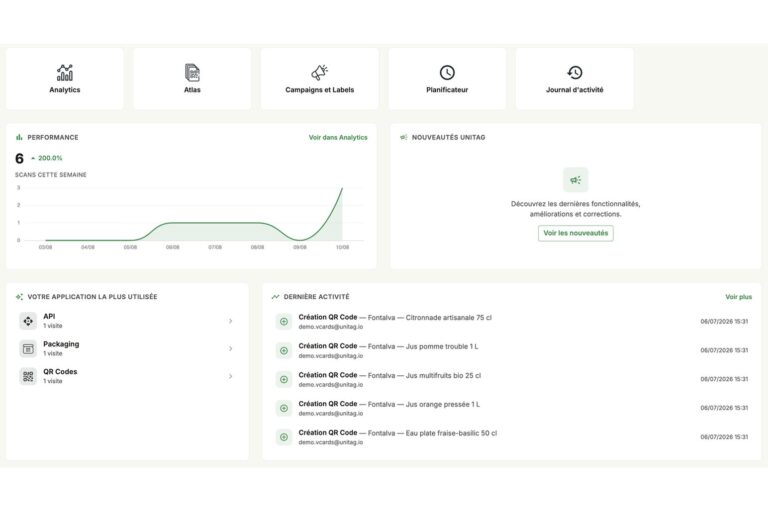Click the timestamp of the Eau plate entry

[724, 437]
